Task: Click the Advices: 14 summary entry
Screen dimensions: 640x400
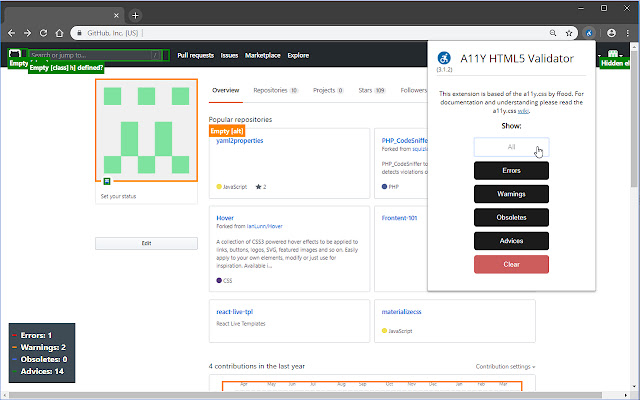Action: (x=38, y=371)
